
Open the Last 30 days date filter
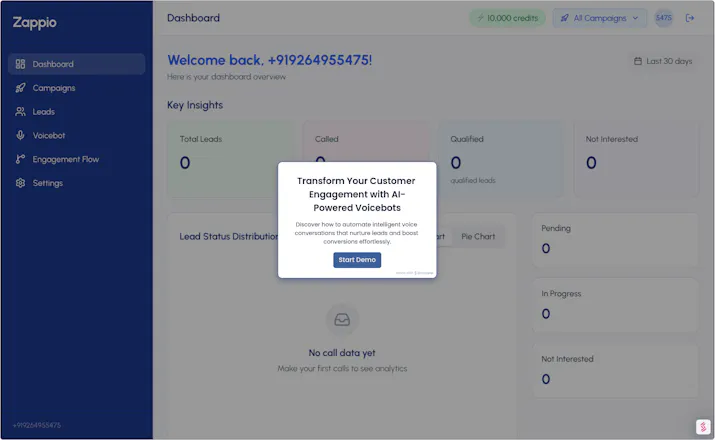(663, 61)
